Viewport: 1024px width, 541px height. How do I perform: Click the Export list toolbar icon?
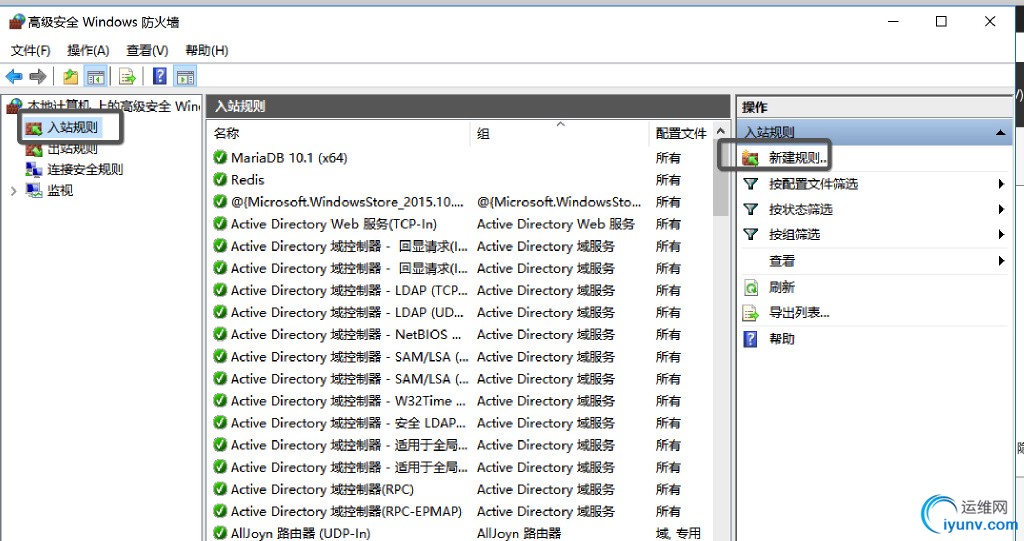127,76
